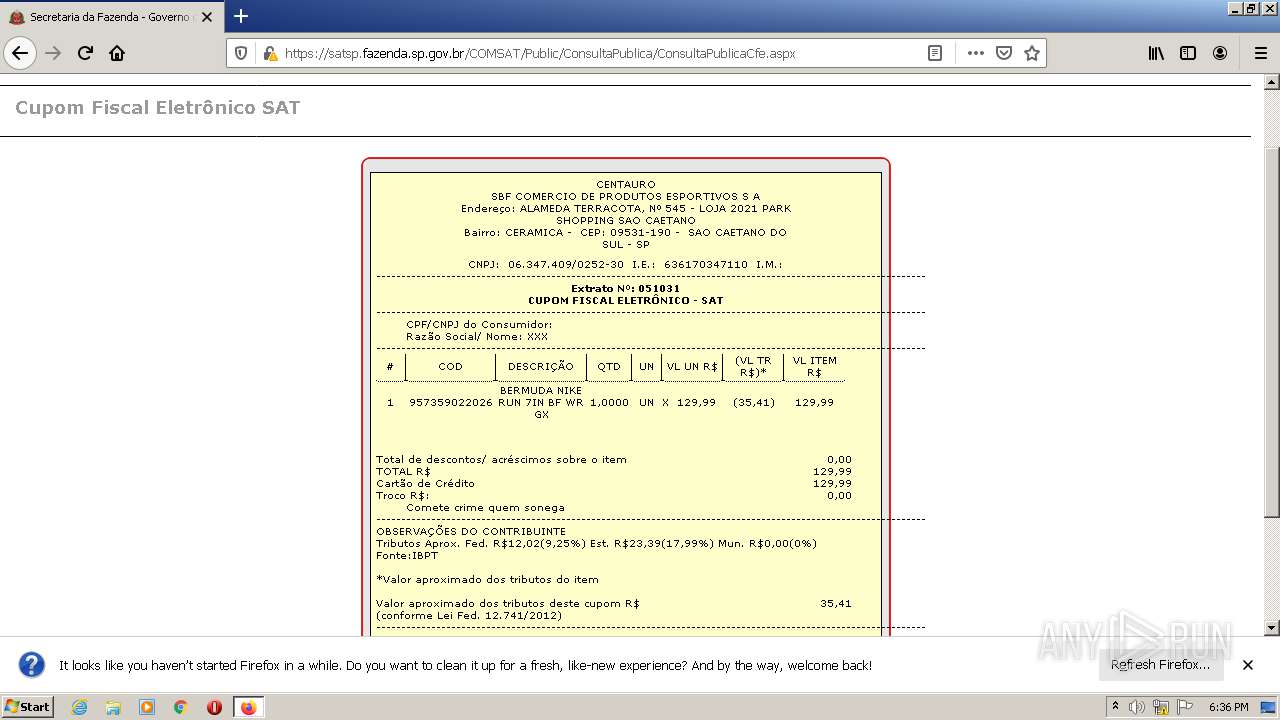This screenshot has width=1280, height=720.
Task: Bookmark this page with star
Action: 1032,53
